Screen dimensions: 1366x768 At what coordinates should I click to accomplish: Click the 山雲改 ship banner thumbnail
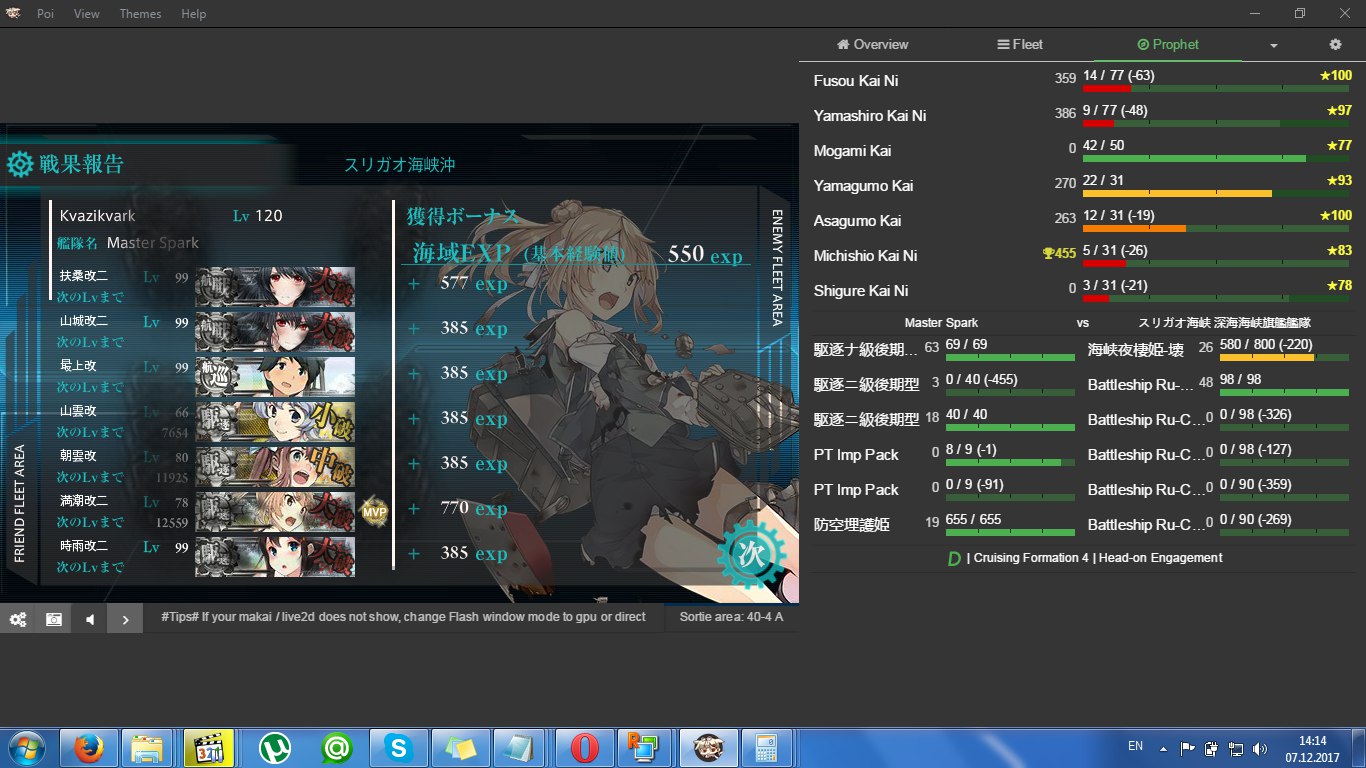coord(275,421)
